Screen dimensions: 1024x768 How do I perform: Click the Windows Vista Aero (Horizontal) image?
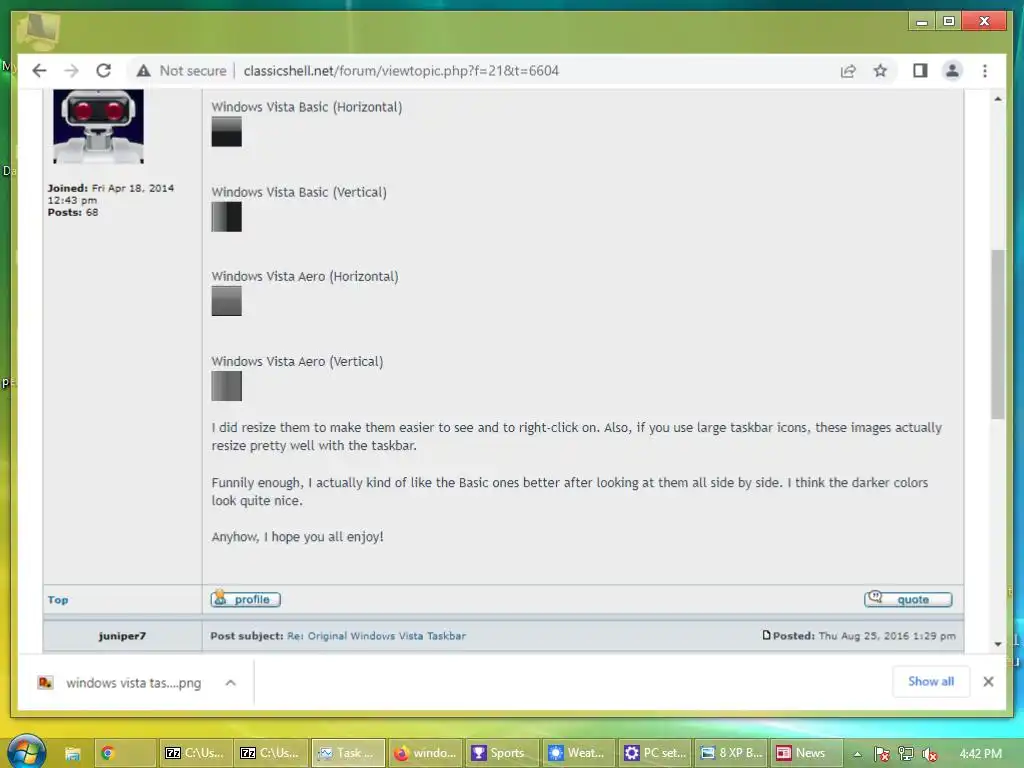click(x=227, y=301)
